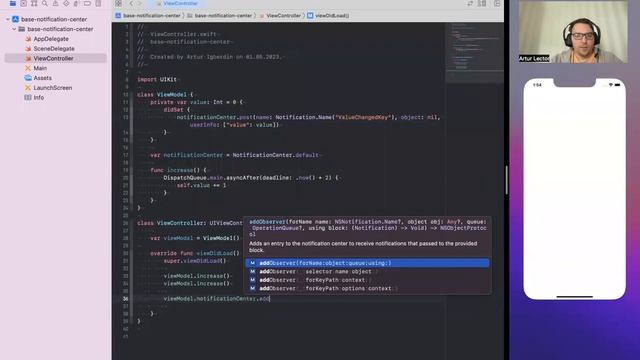Screen dimensions: 640x360
Task: Click the 'self.value += 1' line
Action: 201,185
